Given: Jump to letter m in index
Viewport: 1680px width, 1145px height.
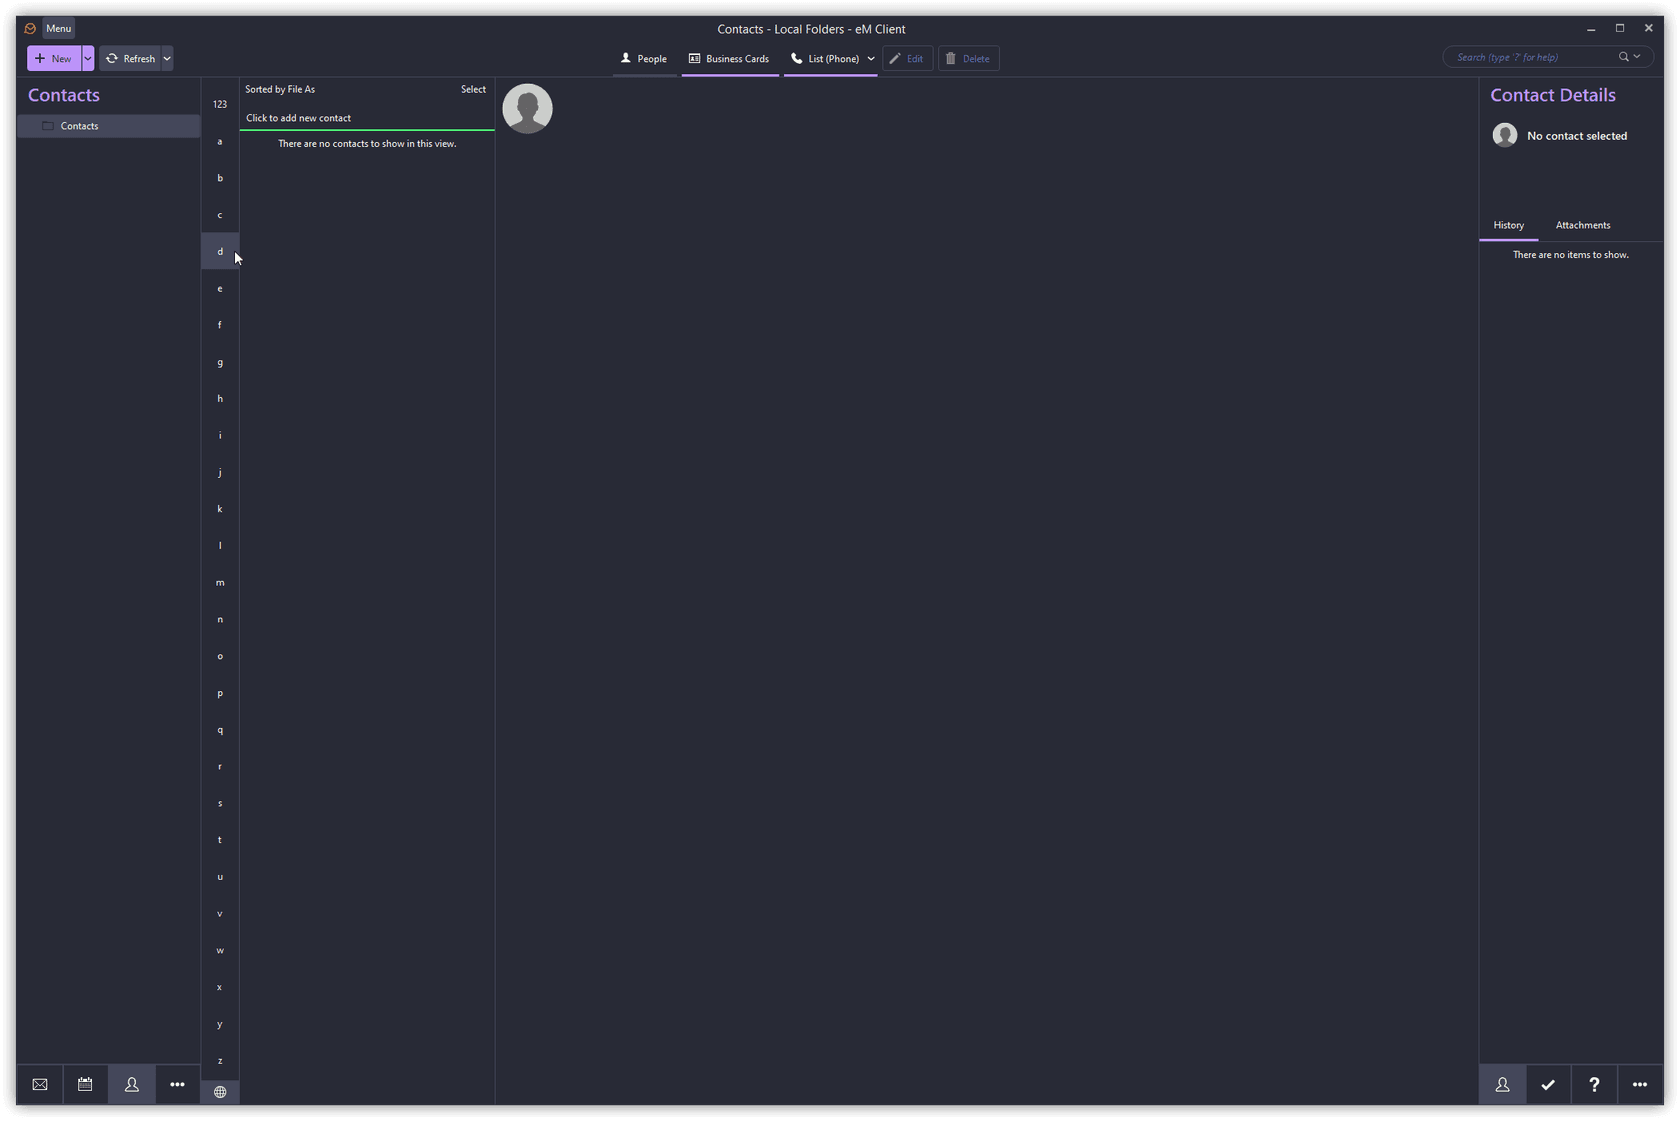Looking at the screenshot, I should click(x=220, y=582).
